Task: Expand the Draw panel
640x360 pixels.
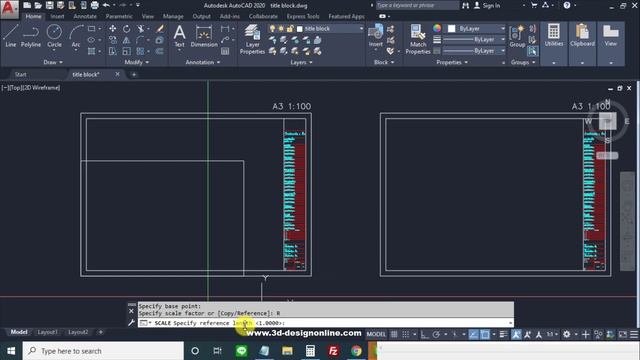Action: click(53, 62)
